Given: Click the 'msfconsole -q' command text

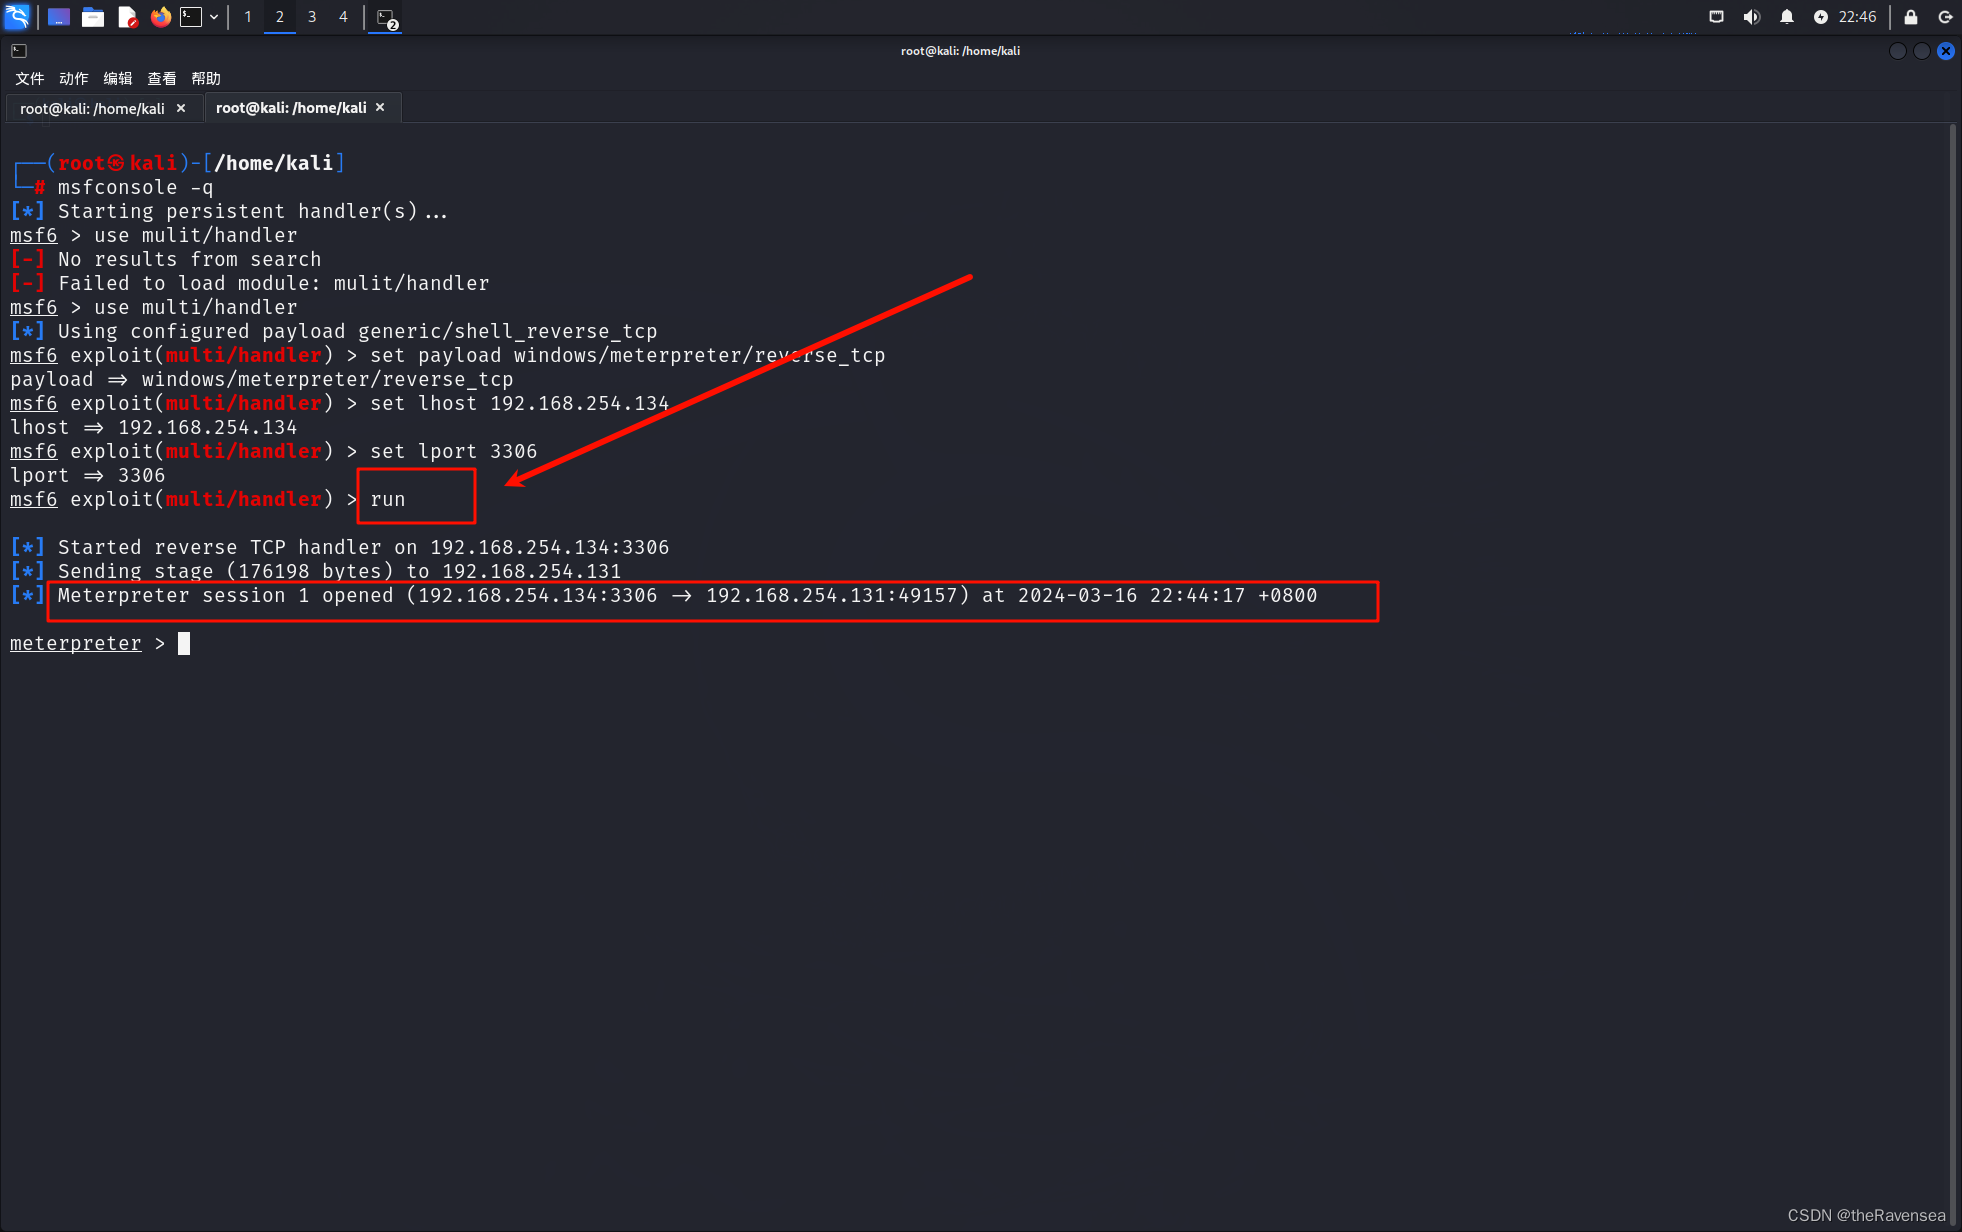Looking at the screenshot, I should (x=135, y=188).
